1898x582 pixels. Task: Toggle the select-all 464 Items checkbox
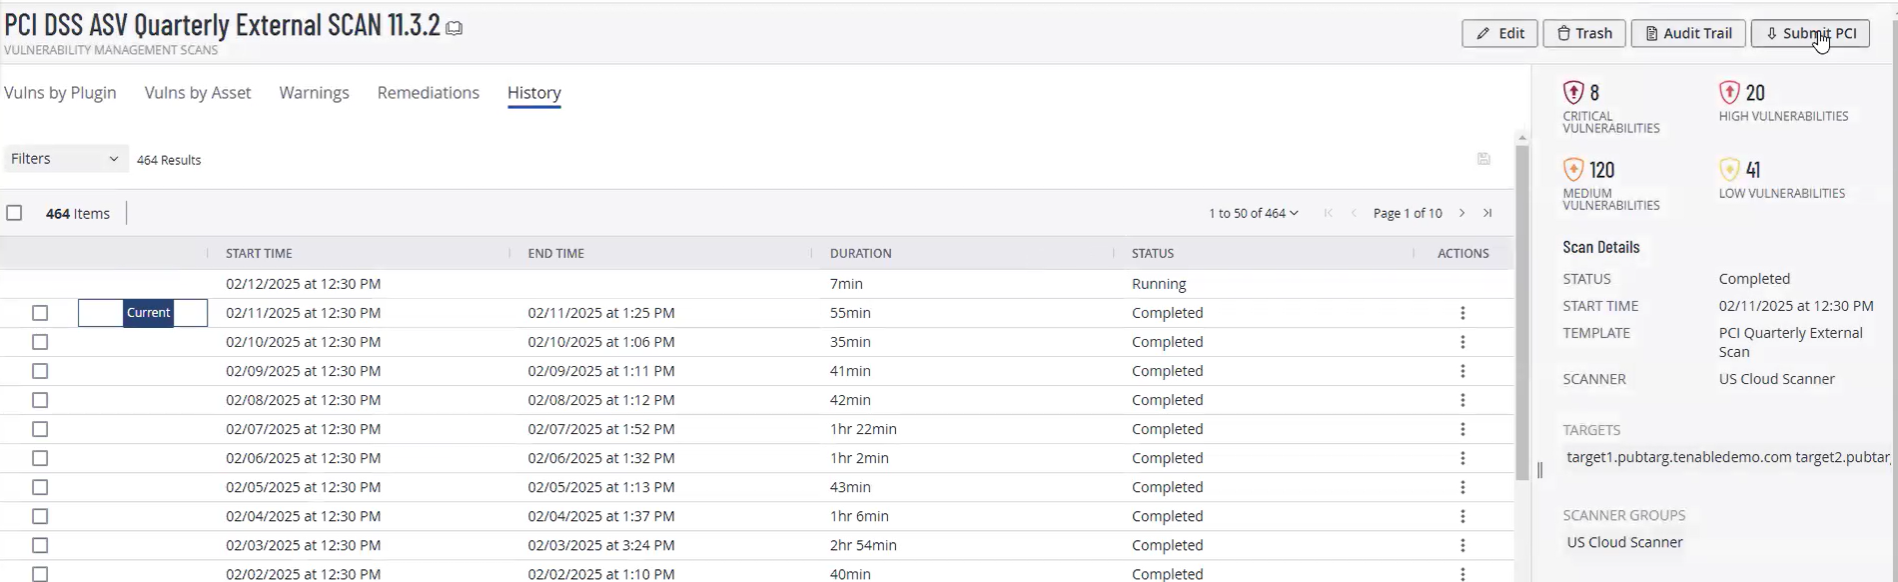[14, 213]
